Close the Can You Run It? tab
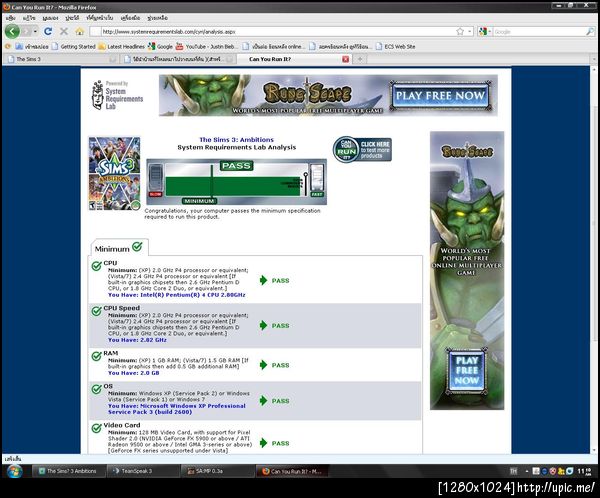Image resolution: width=600 pixels, height=498 pixels. click(x=345, y=59)
